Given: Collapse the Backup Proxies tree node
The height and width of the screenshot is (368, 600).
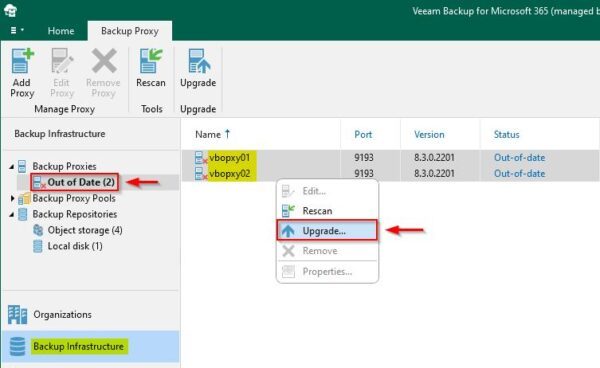Looking at the screenshot, I should pyautogui.click(x=11, y=166).
